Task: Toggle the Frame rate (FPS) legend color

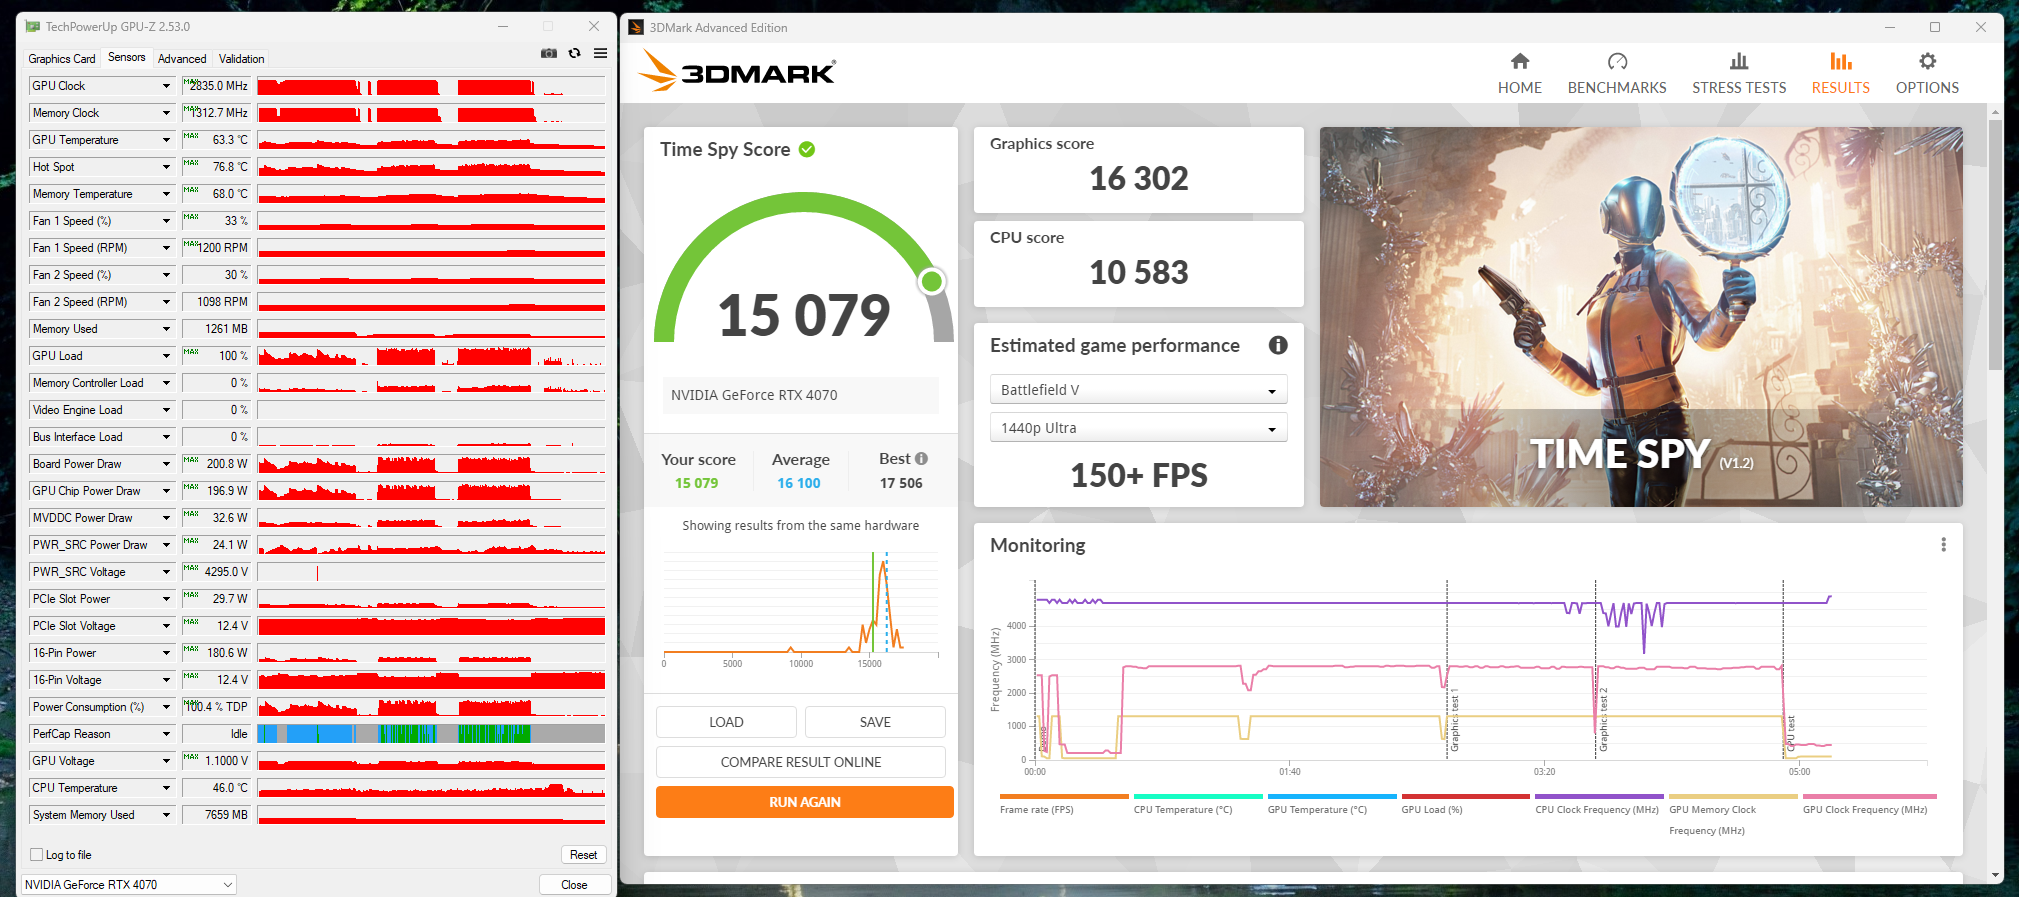Action: (1064, 797)
